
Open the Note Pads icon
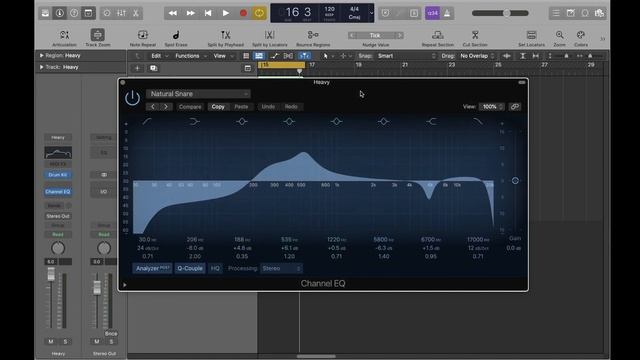pyautogui.click(x=571, y=13)
